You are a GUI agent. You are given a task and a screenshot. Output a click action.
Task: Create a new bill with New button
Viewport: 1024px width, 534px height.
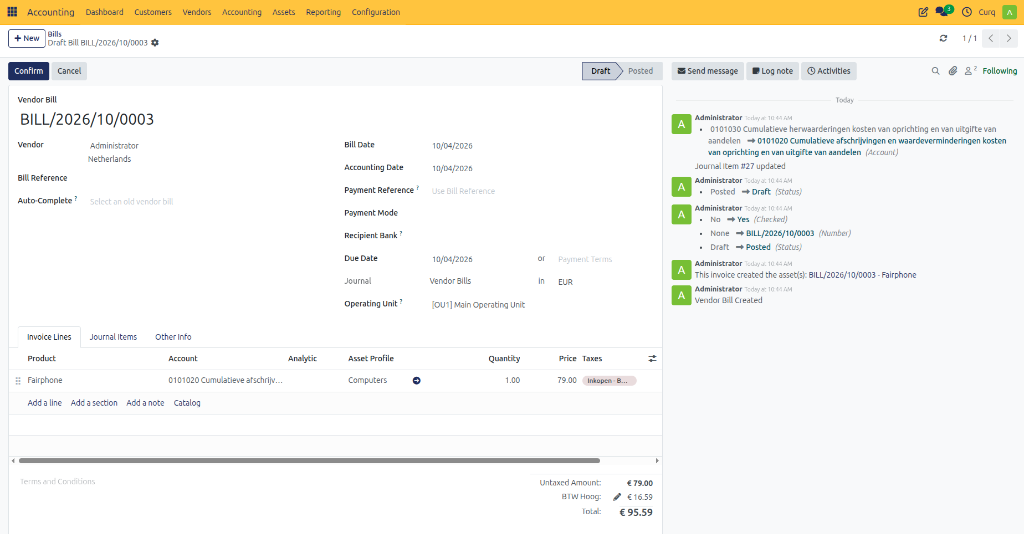pos(27,39)
